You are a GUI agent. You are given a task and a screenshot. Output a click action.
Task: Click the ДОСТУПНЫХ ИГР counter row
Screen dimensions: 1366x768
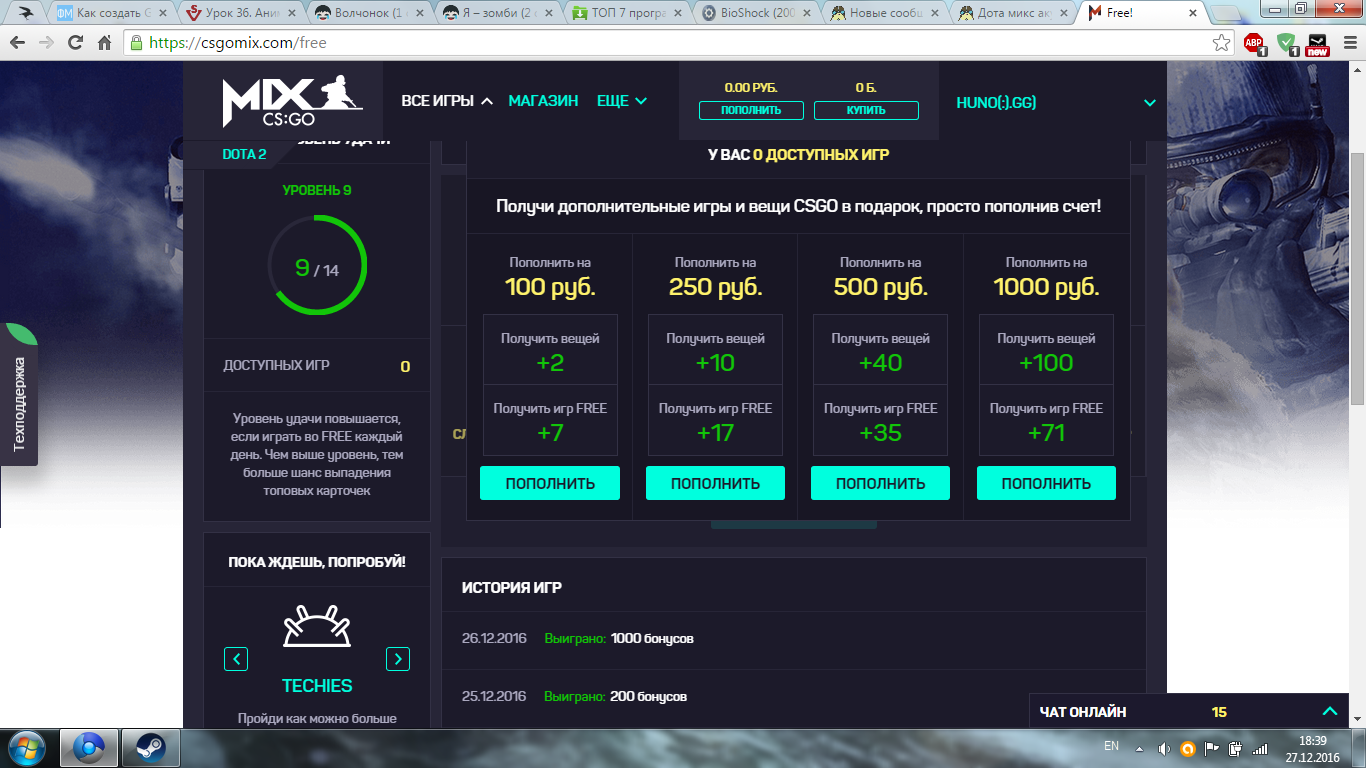click(x=317, y=366)
